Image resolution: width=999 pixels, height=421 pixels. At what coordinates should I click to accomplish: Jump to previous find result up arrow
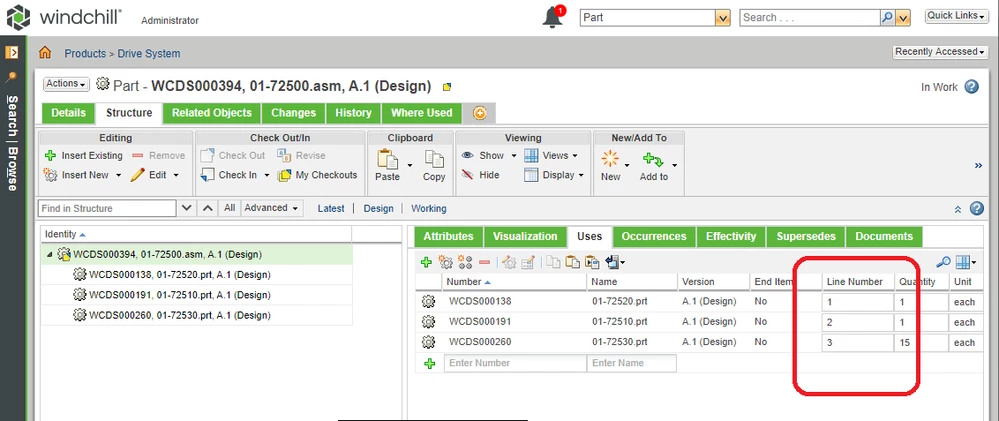pyautogui.click(x=207, y=208)
